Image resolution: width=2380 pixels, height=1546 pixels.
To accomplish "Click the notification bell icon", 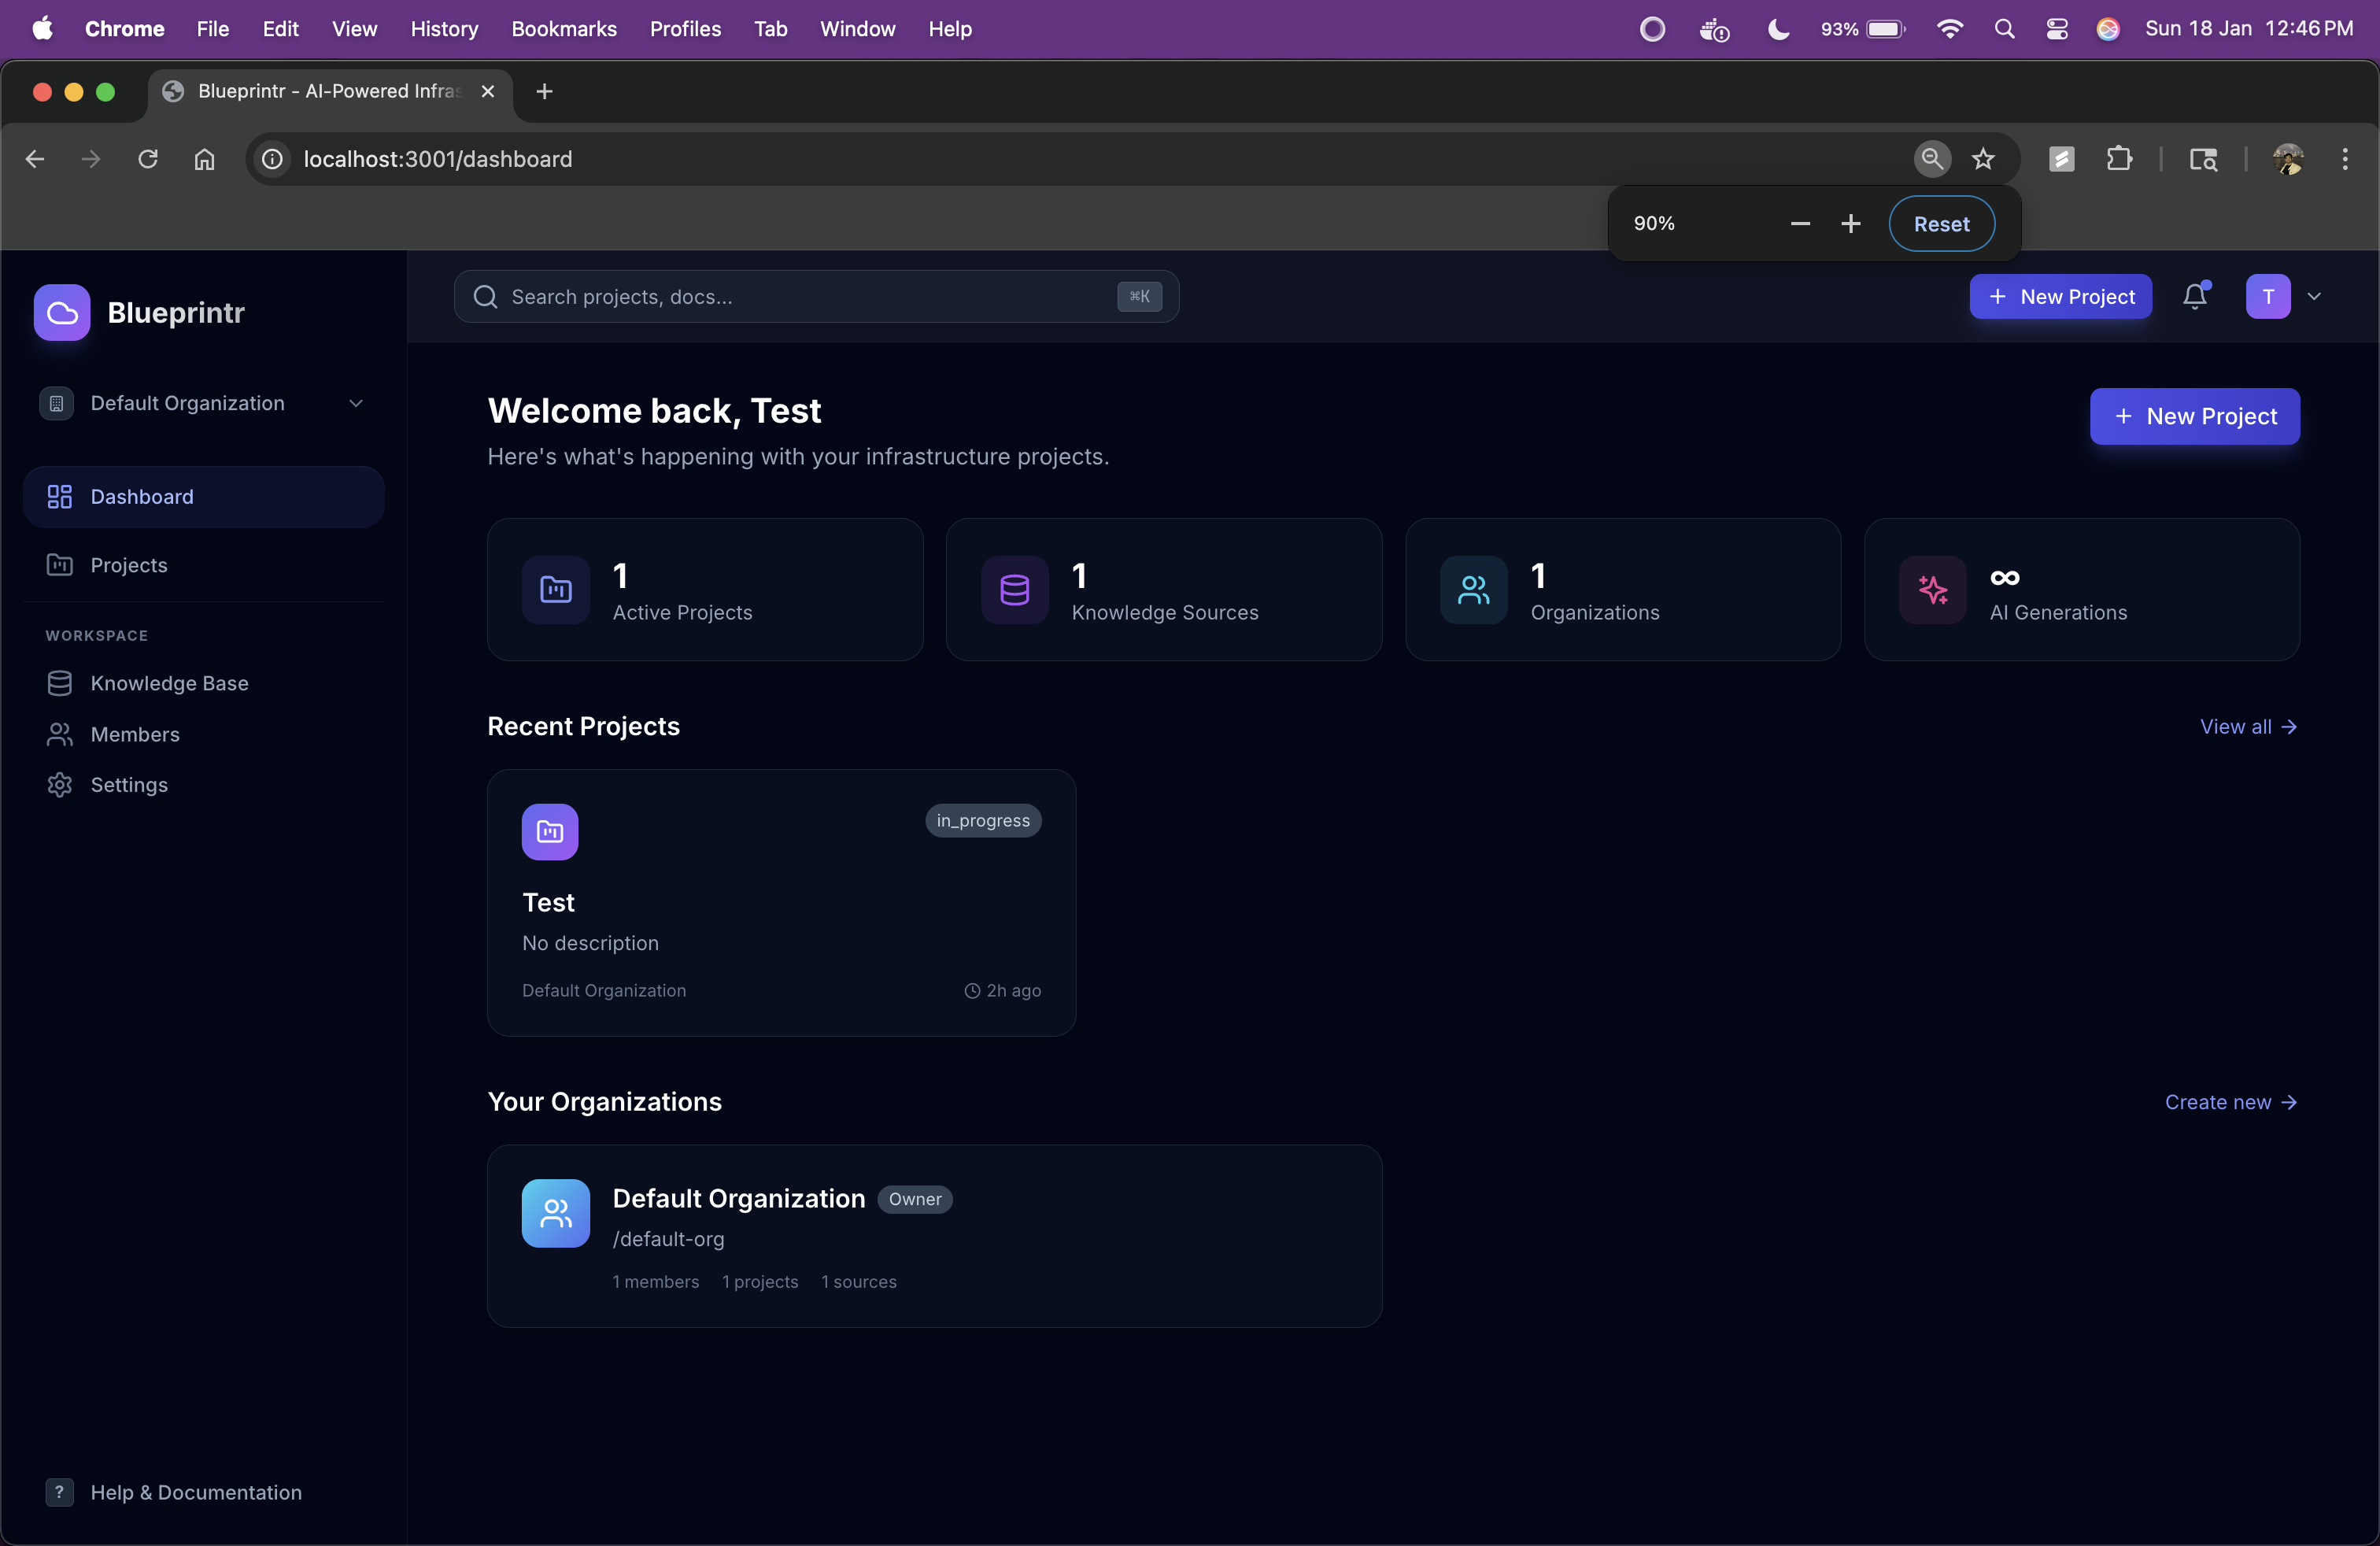I will pos(2194,296).
